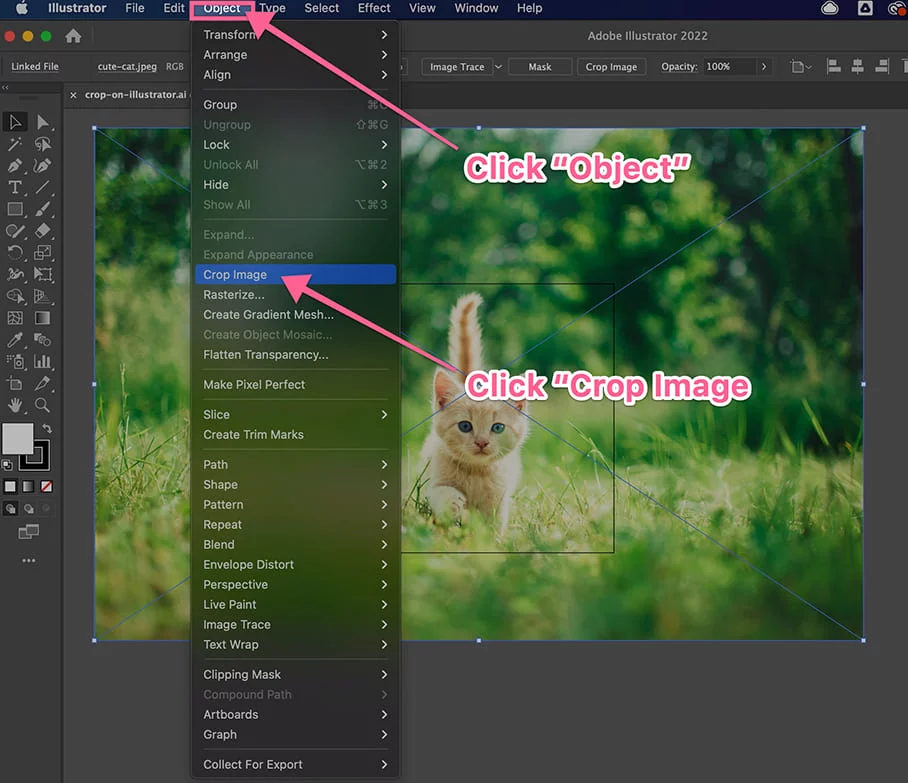Expand Opacity slider arrow
This screenshot has height=783, width=908.
764,67
